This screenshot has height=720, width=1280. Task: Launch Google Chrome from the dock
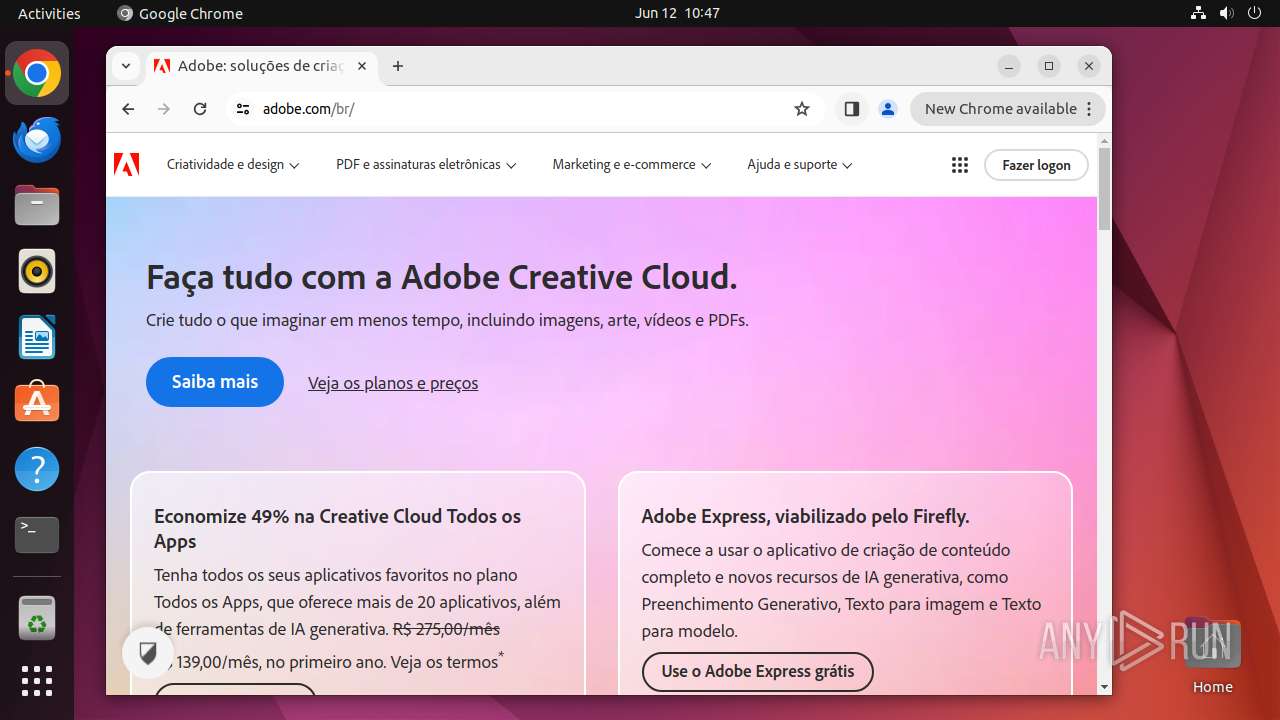[x=37, y=74]
